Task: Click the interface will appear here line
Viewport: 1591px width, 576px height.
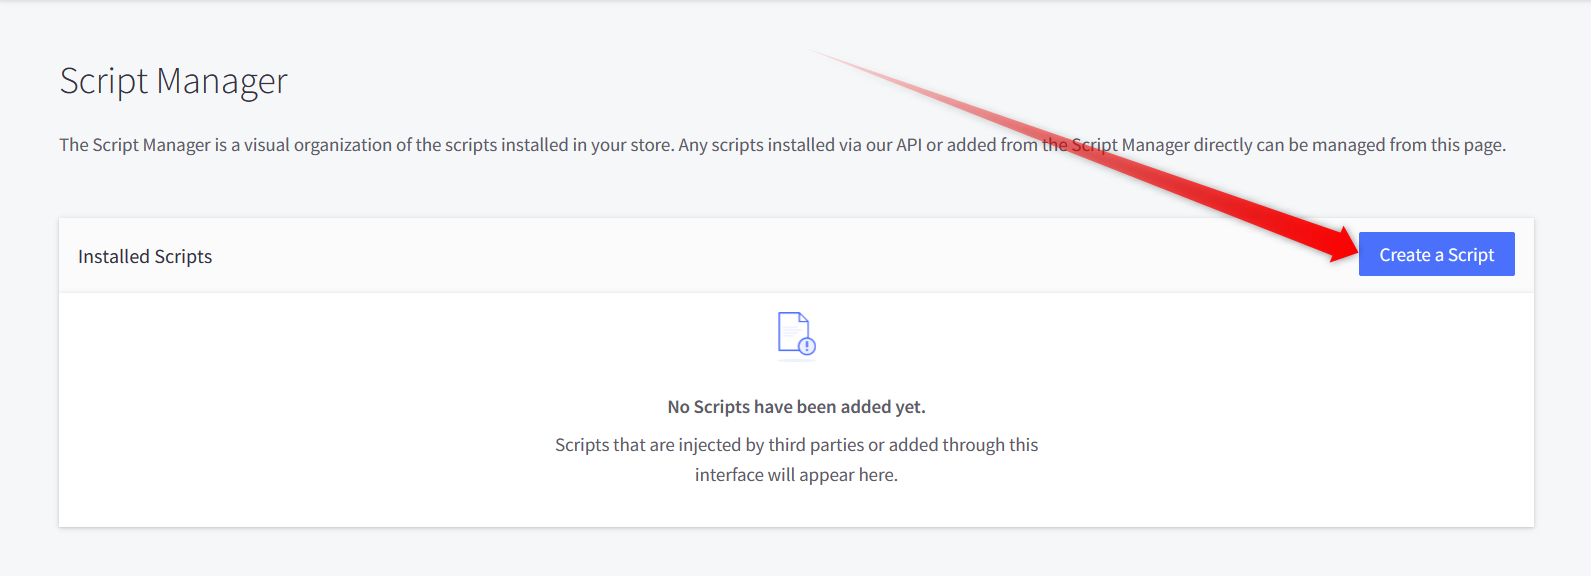Action: point(796,475)
